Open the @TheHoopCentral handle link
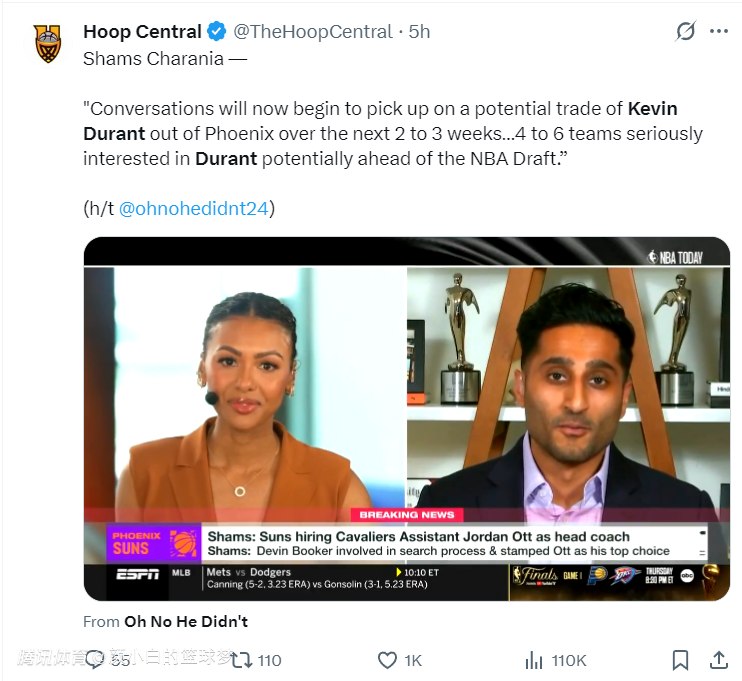 313,32
